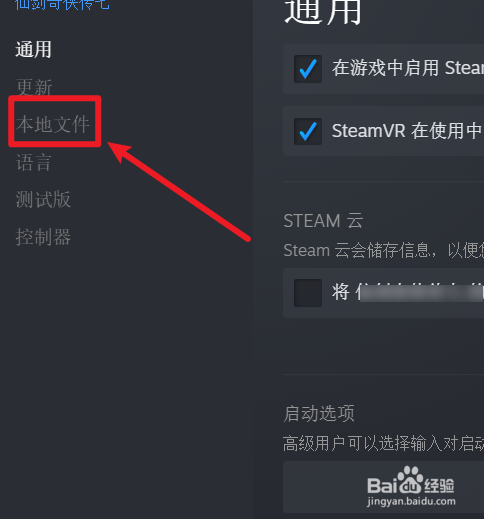Click the Baidu 经验 watermark logo
The image size is (484, 519).
coord(411,481)
